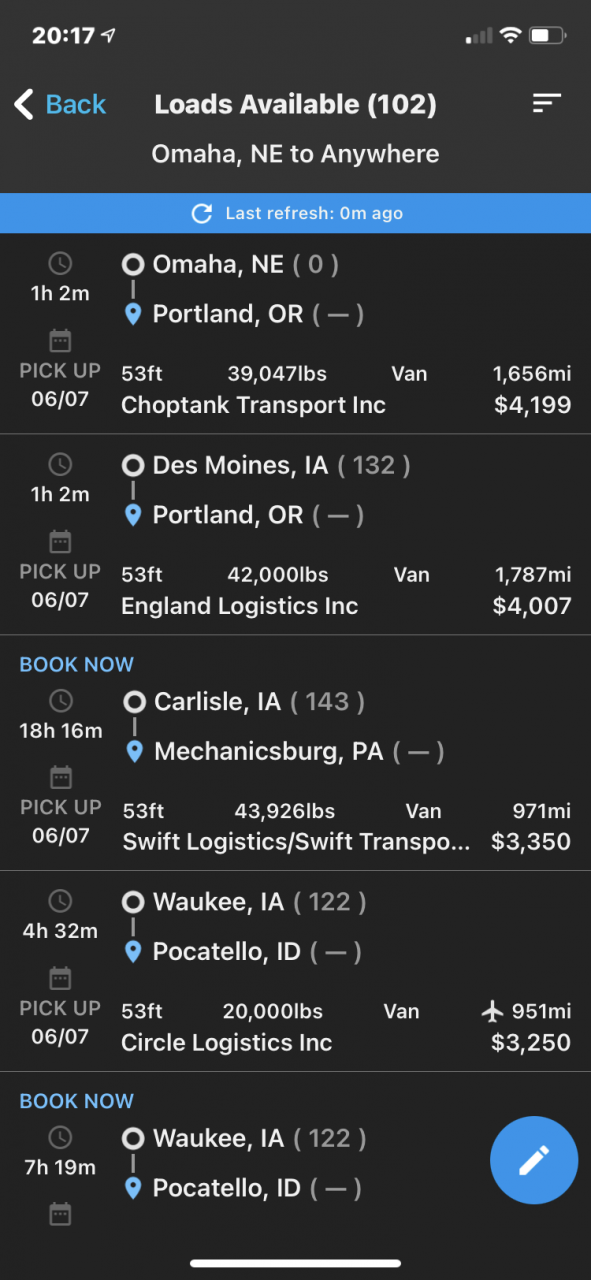The width and height of the screenshot is (591, 1280).
Task: Open England Logistics Inc load
Action: pyautogui.click(x=295, y=535)
